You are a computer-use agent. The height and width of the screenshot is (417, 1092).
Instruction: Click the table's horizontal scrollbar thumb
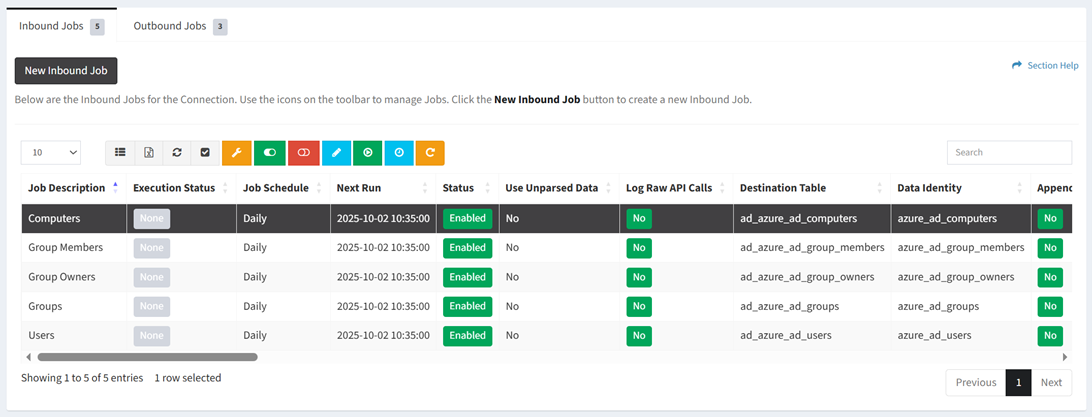[147, 357]
